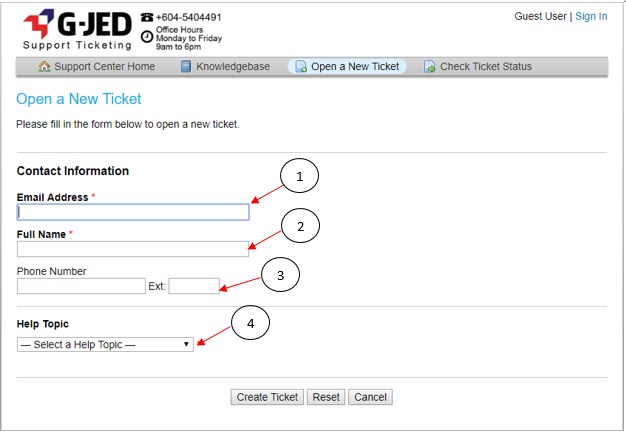Click the clock icon next to Office Hours
This screenshot has width=626, height=433.
(x=147, y=37)
